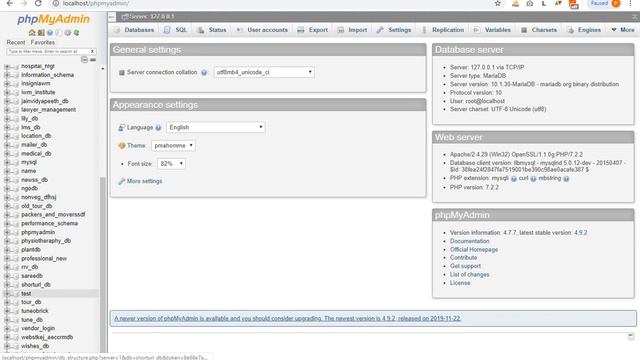This screenshot has height=360, width=640.
Task: Open help for Server connection collation
Action: point(204,73)
